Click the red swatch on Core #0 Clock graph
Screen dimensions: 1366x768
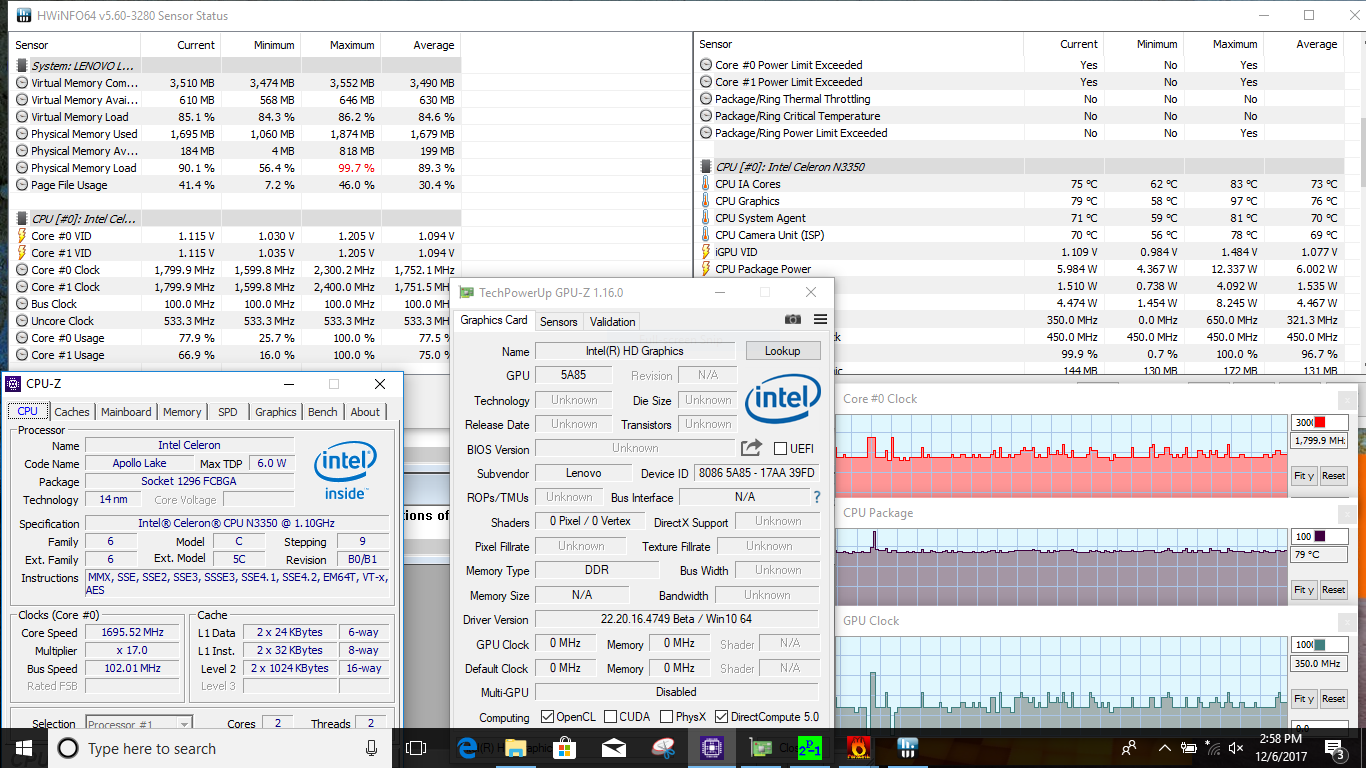click(x=1320, y=422)
